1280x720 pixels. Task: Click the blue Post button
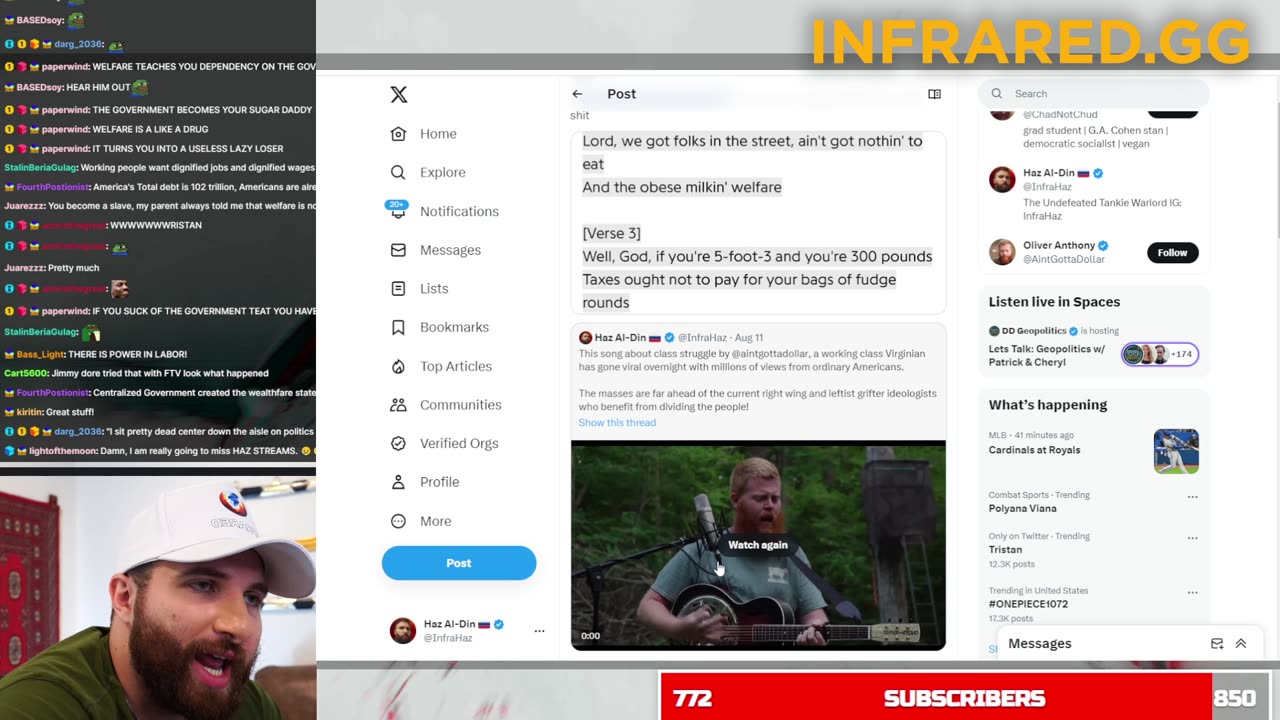(459, 563)
